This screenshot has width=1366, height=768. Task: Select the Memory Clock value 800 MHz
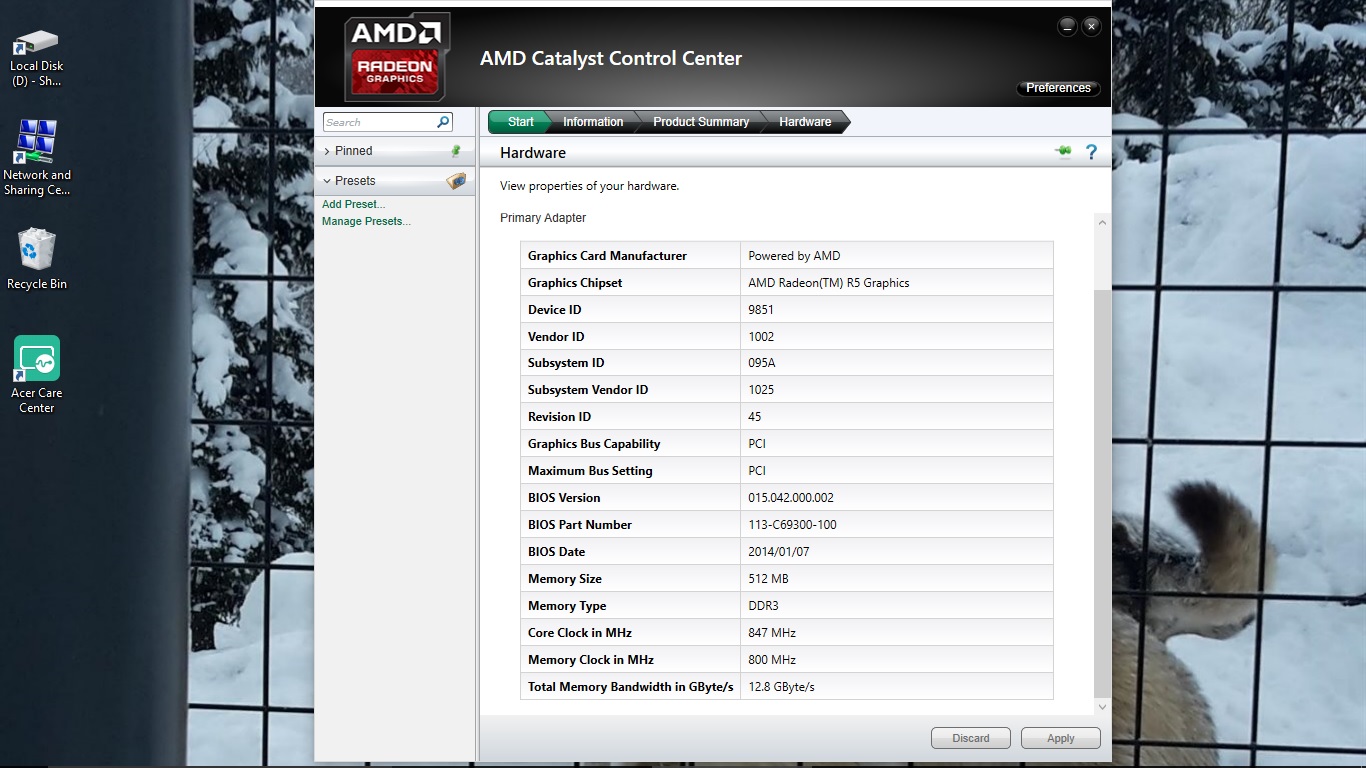click(771, 660)
